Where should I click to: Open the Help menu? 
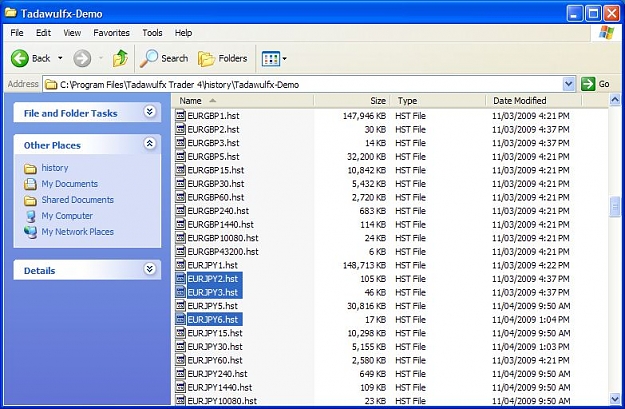coord(183,33)
